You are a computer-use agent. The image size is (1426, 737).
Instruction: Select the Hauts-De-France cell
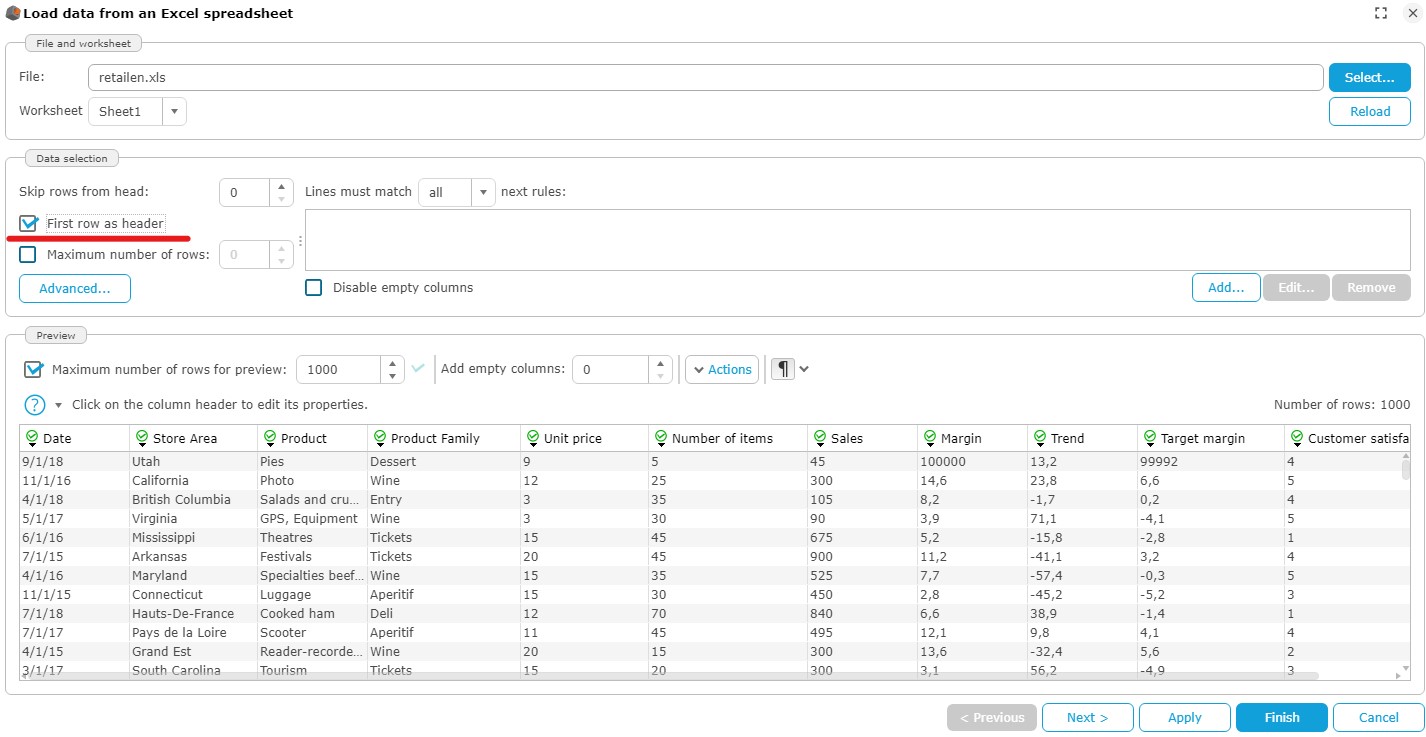[x=193, y=614]
